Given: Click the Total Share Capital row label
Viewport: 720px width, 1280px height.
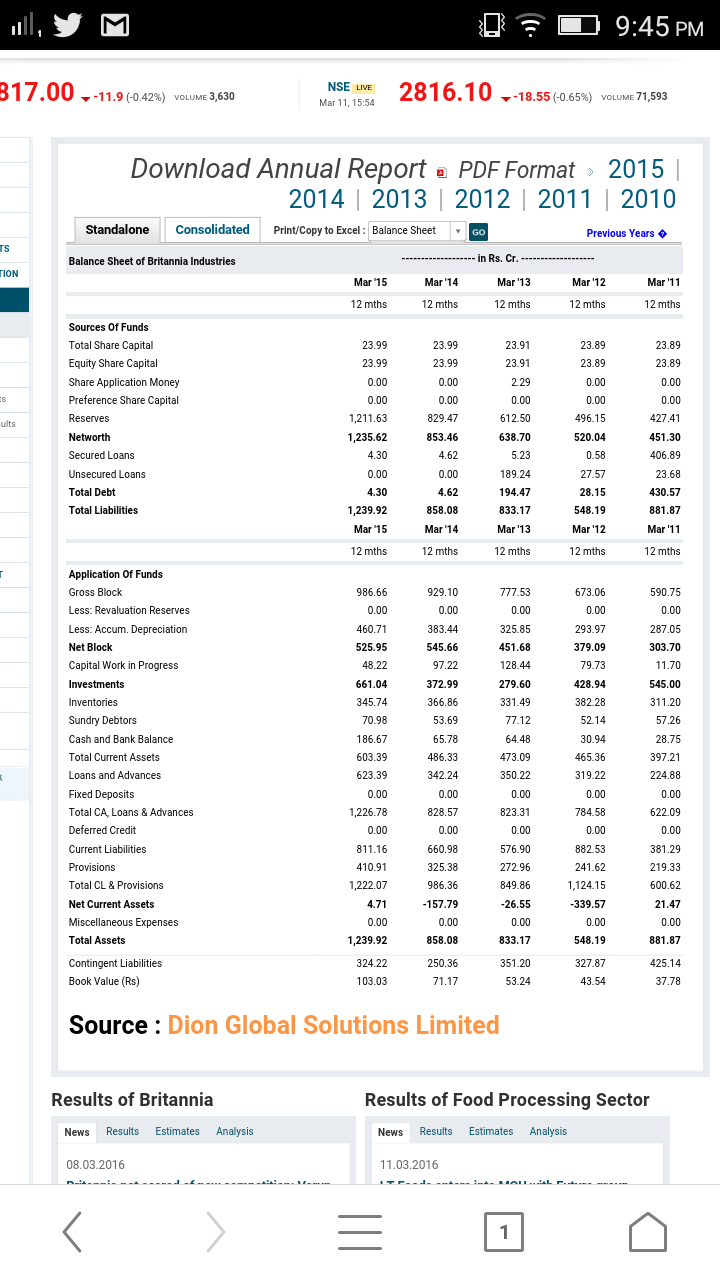Looking at the screenshot, I should click(x=111, y=345).
